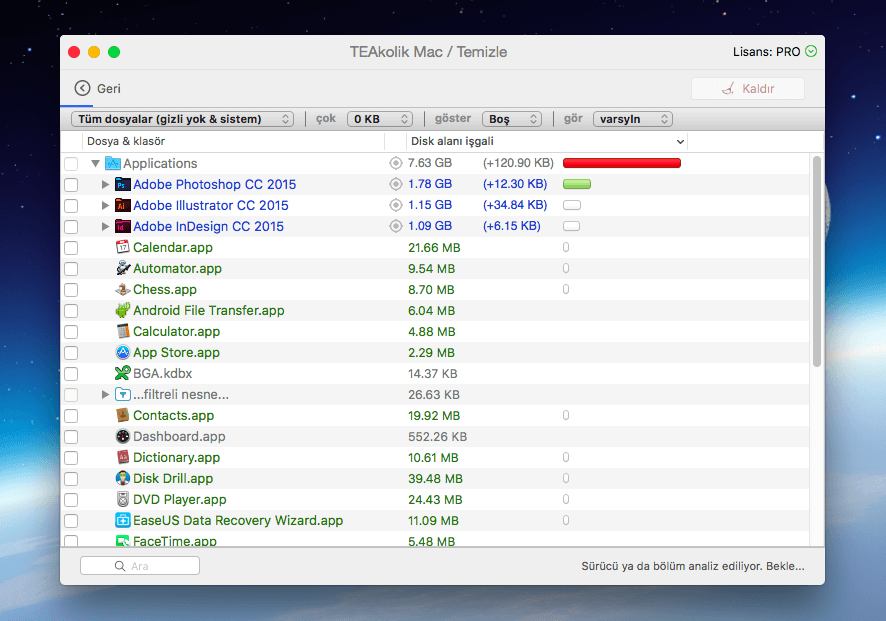Select the Android File Transfer.app name
Viewport: 886px width, 621px height.
point(209,310)
